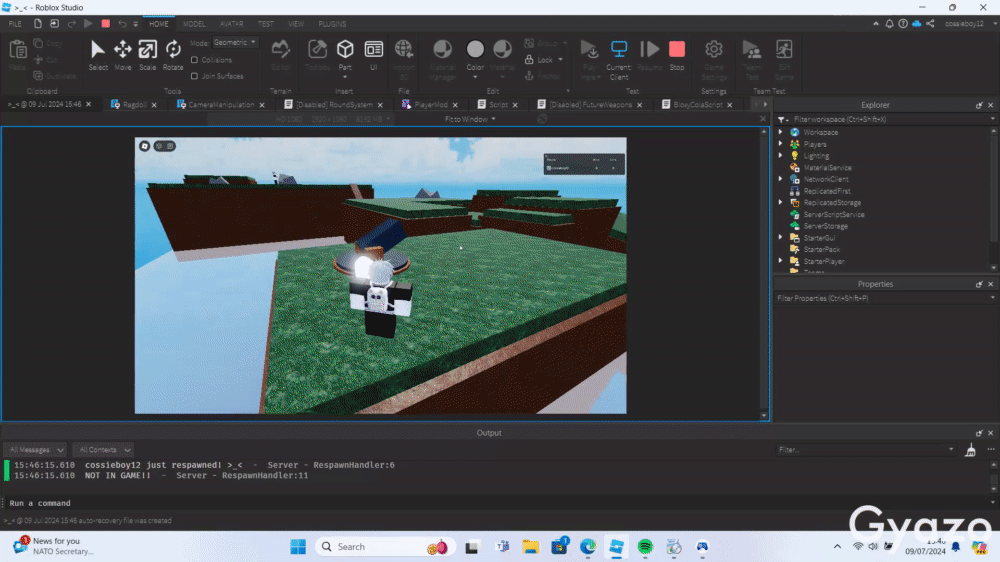Viewport: 1000px width, 562px height.
Task: Expand the ReplicatedStorage node
Action: pos(781,203)
